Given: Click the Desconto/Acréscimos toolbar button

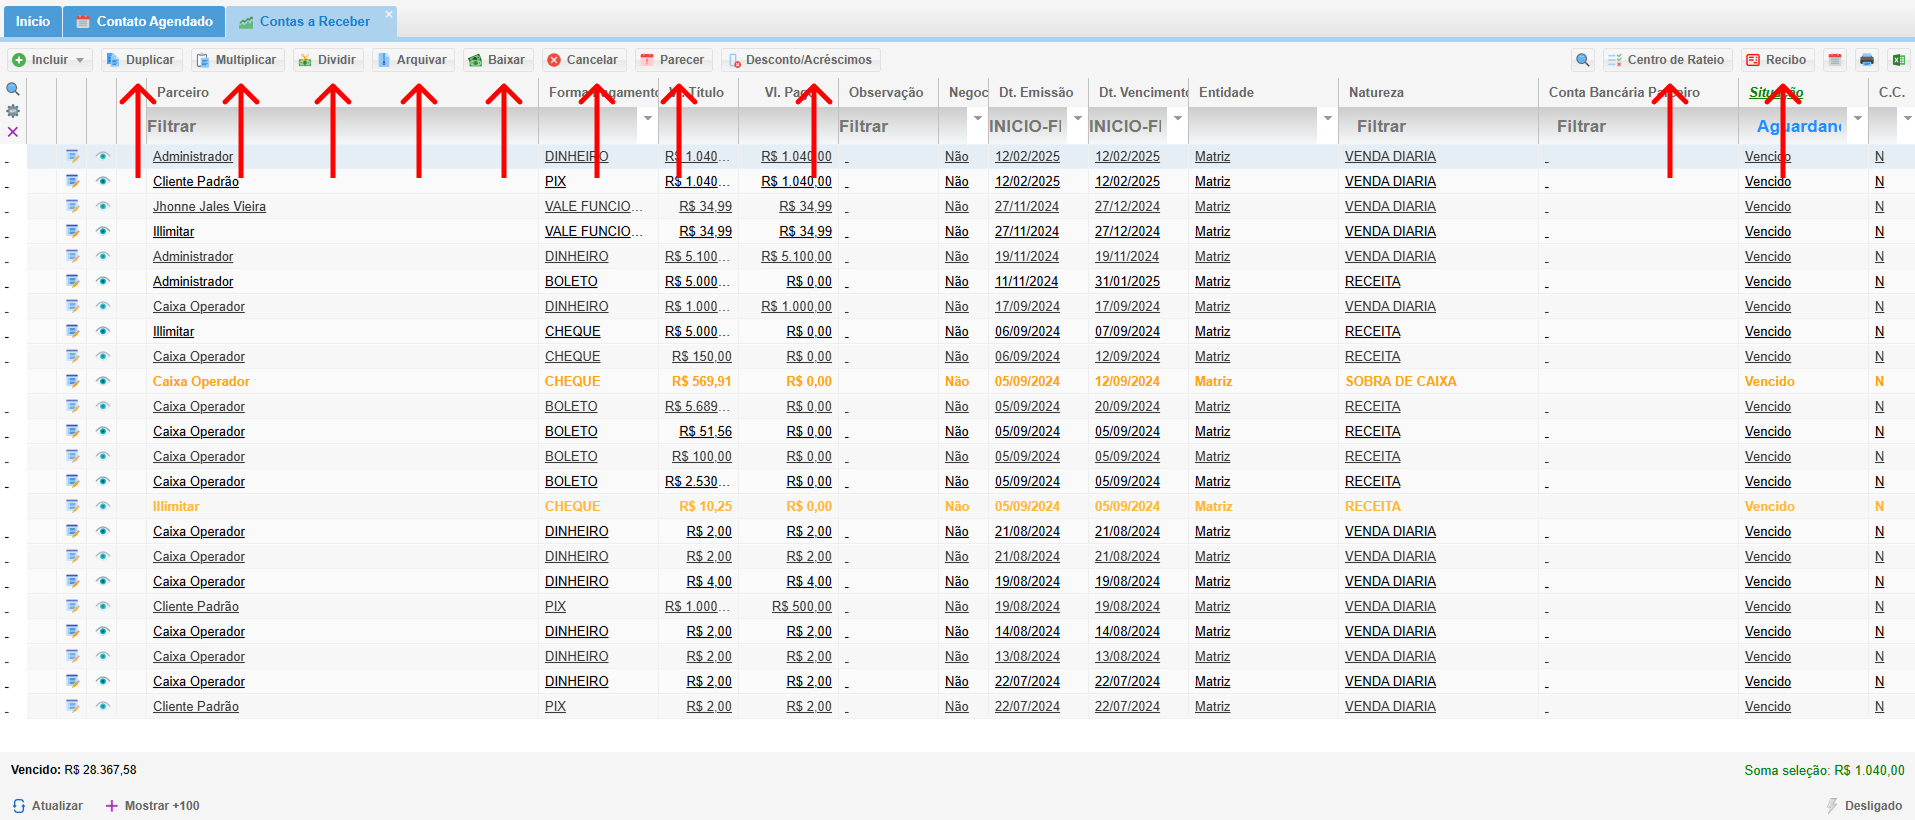Looking at the screenshot, I should 800,60.
